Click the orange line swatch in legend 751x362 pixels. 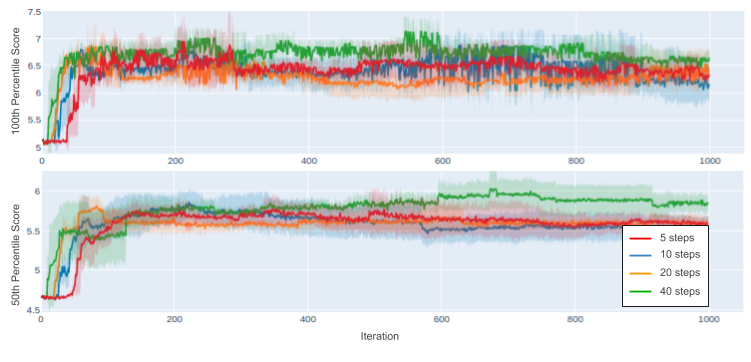pyautogui.click(x=640, y=273)
